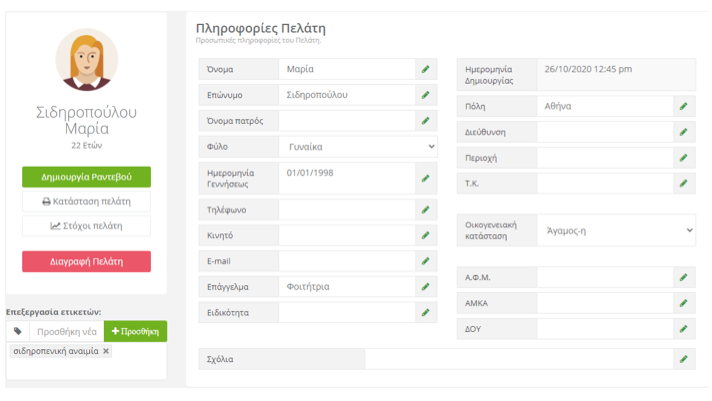Click the green Προσθήκη tag button
The width and height of the screenshot is (712, 401).
(x=135, y=331)
